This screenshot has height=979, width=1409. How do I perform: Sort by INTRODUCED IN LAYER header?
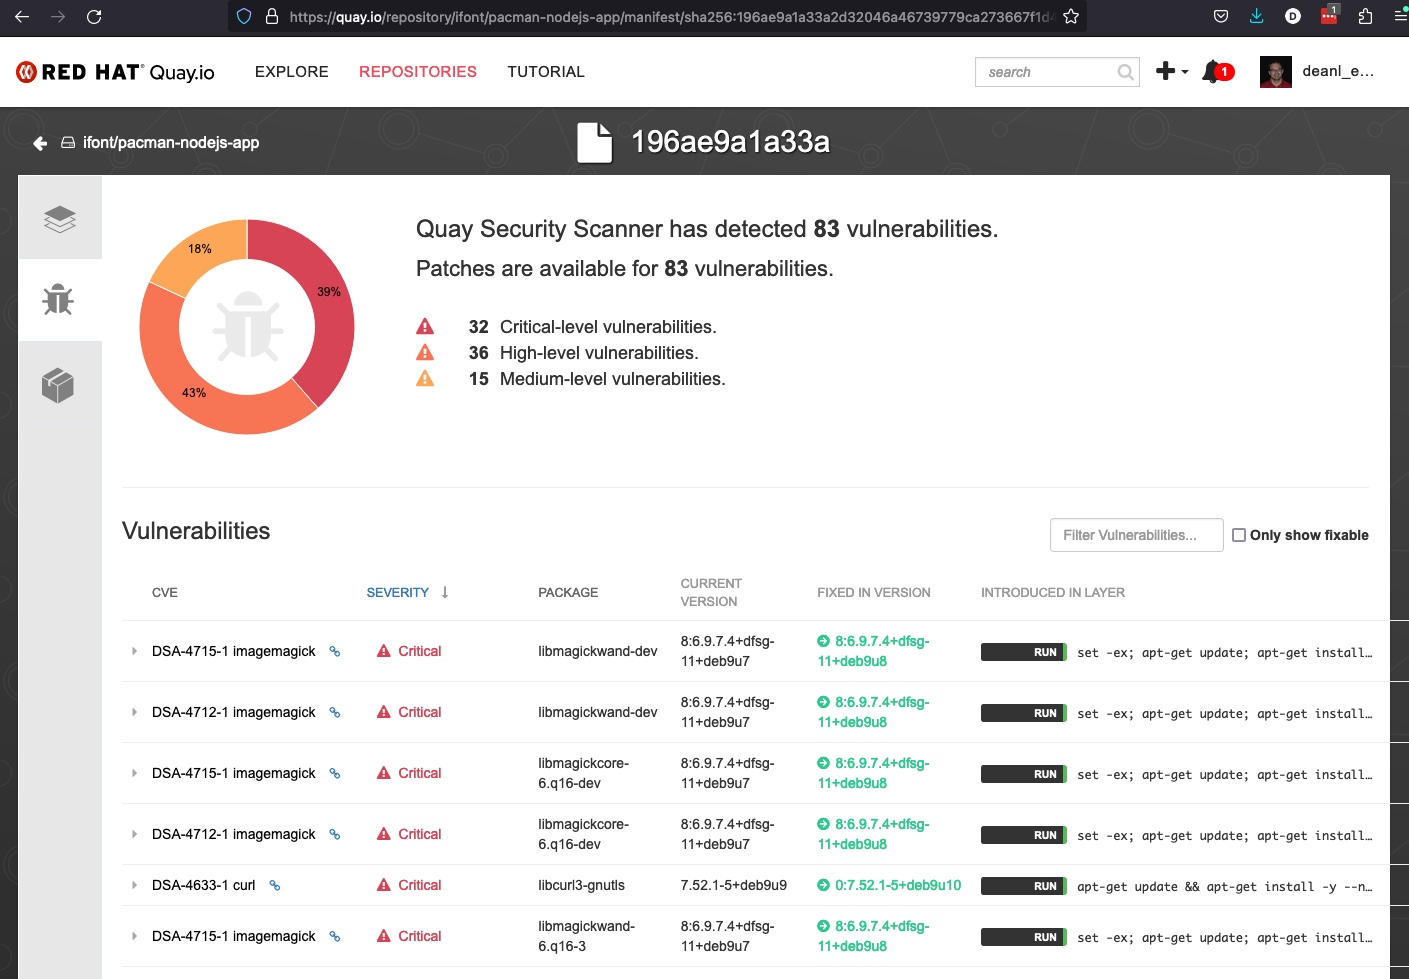pyautogui.click(x=1053, y=593)
